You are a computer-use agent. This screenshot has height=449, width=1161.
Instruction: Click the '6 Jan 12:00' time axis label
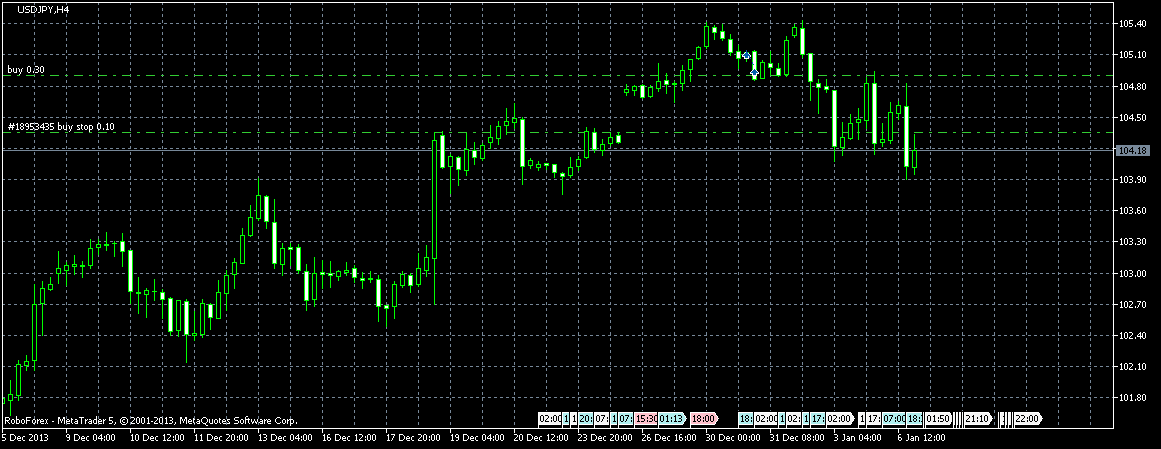pyautogui.click(x=921, y=437)
